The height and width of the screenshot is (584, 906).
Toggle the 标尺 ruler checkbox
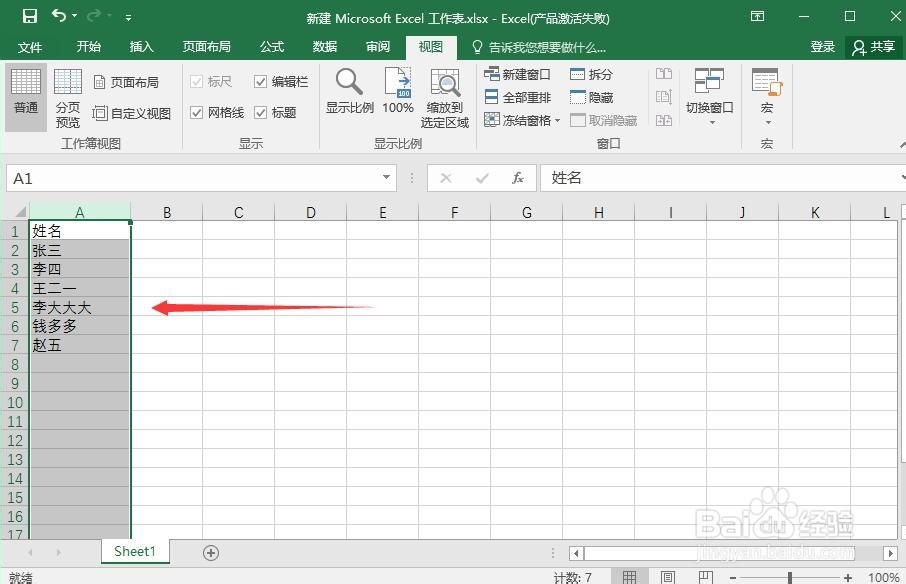click(196, 82)
